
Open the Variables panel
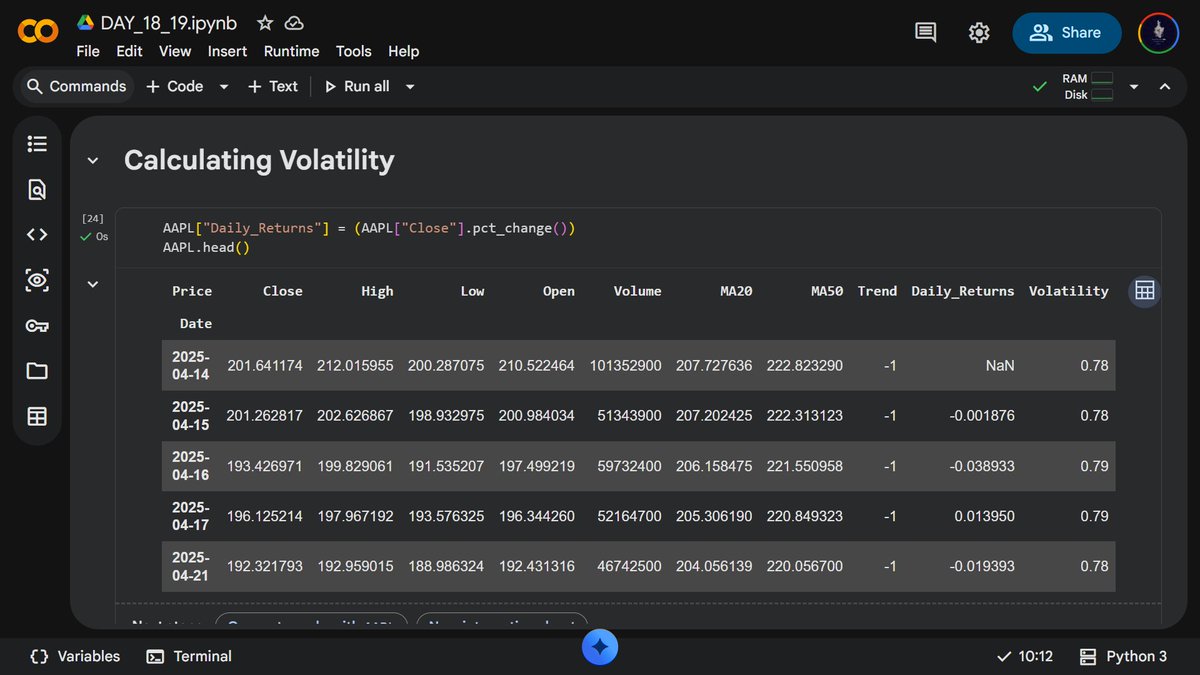pyautogui.click(x=75, y=656)
